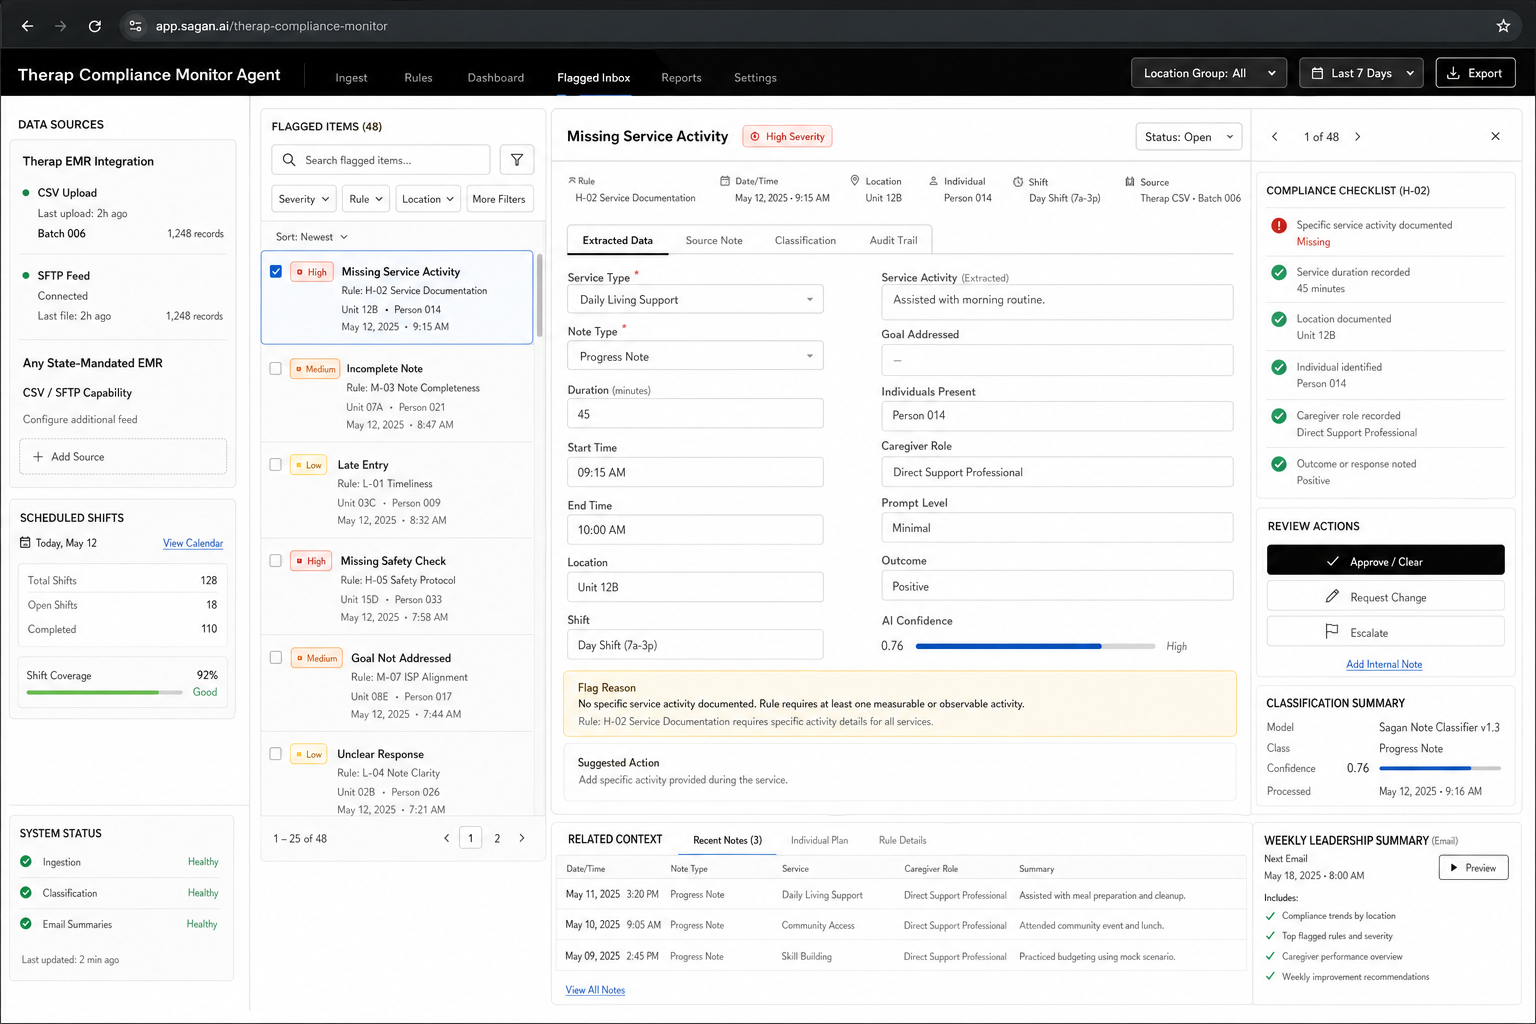
Task: Uncheck the Missing Service Activity item checkbox
Action: tap(276, 271)
